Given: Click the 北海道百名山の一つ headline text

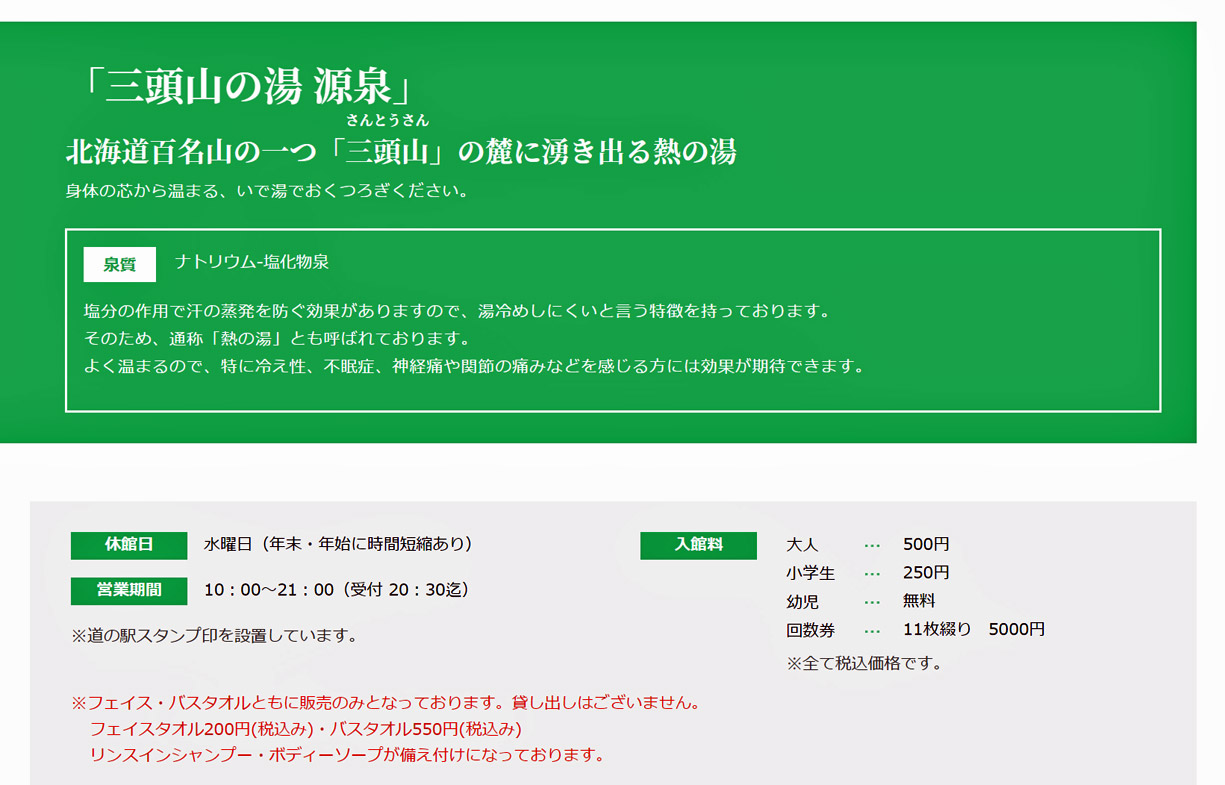Looking at the screenshot, I should point(400,152).
